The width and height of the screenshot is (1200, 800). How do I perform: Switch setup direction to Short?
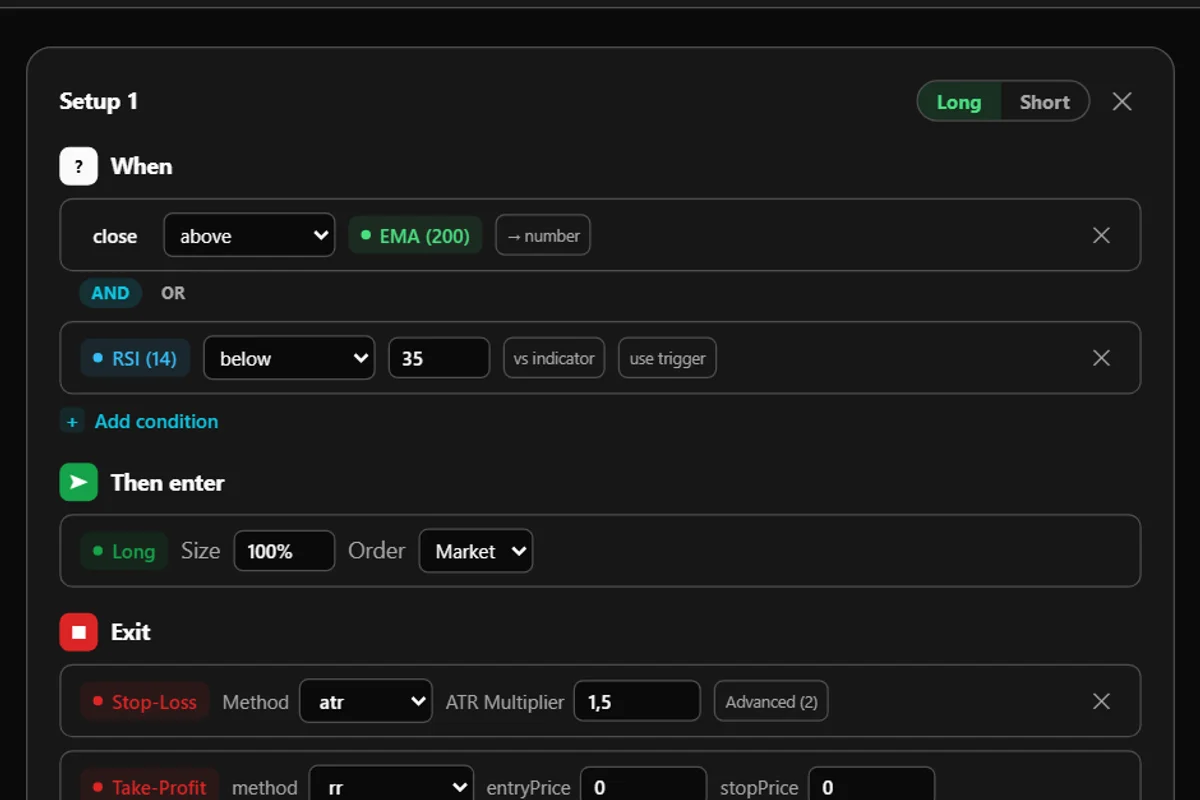tap(1044, 102)
